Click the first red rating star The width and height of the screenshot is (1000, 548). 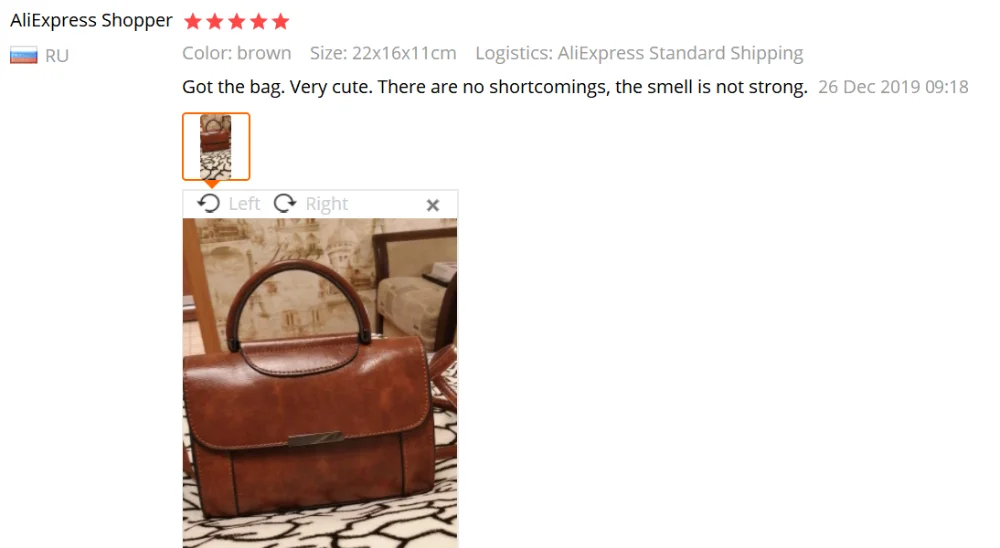pos(193,22)
